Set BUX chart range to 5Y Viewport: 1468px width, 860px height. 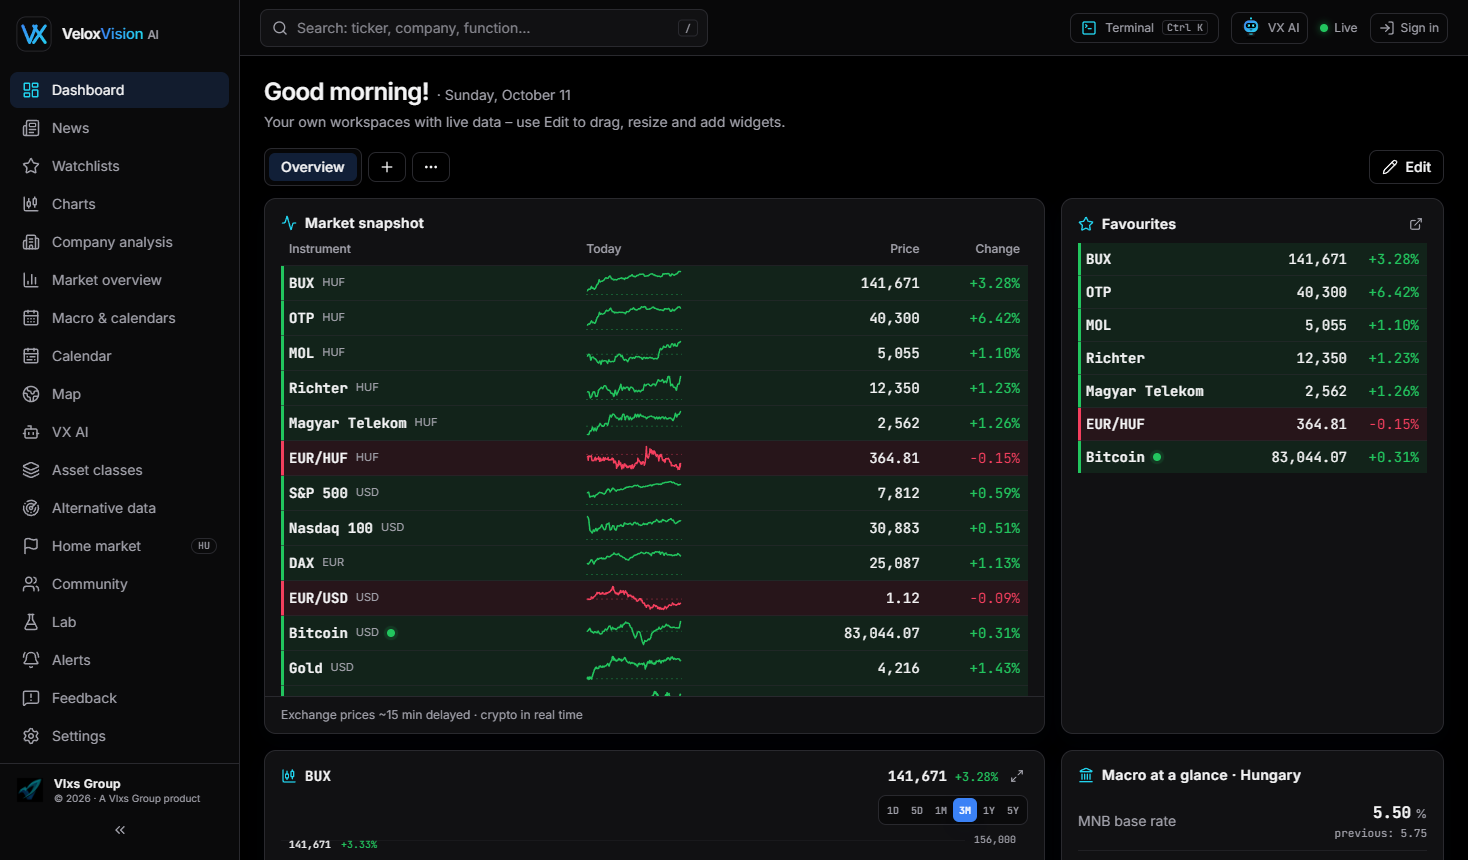pyautogui.click(x=1013, y=811)
